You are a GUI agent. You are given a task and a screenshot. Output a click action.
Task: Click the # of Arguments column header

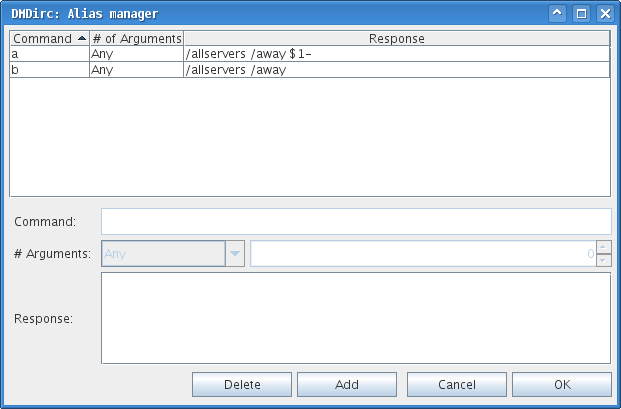click(137, 38)
